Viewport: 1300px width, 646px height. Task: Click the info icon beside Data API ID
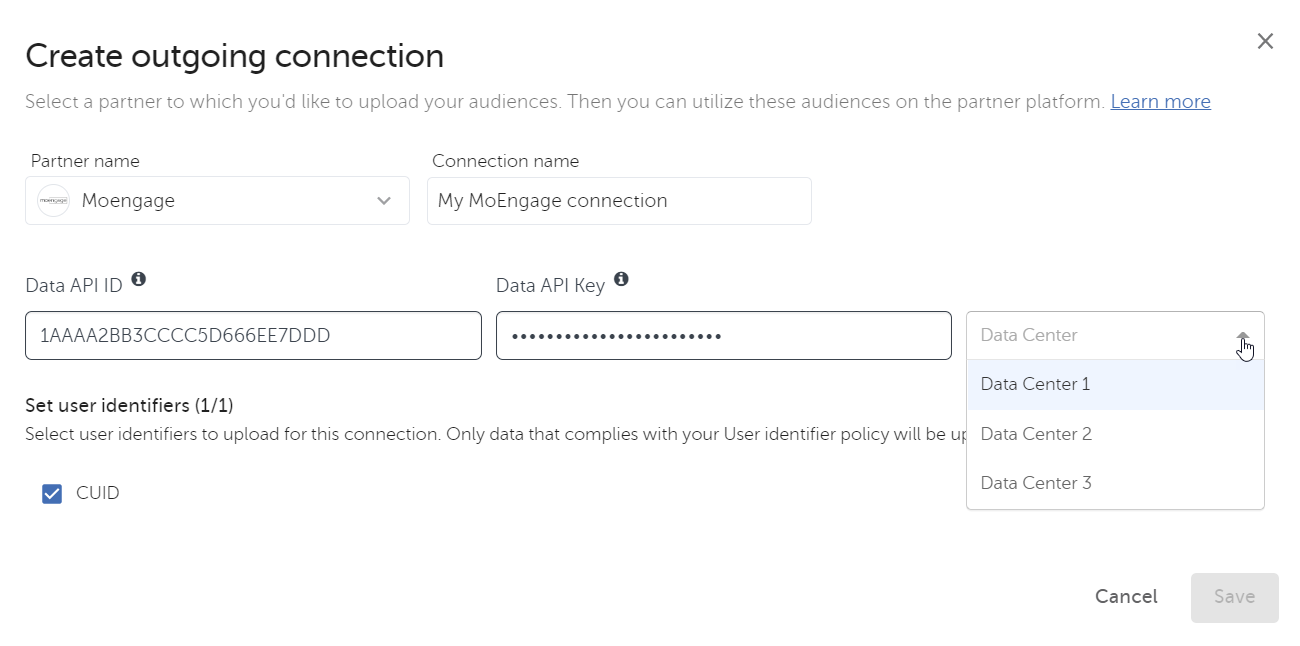tap(139, 279)
